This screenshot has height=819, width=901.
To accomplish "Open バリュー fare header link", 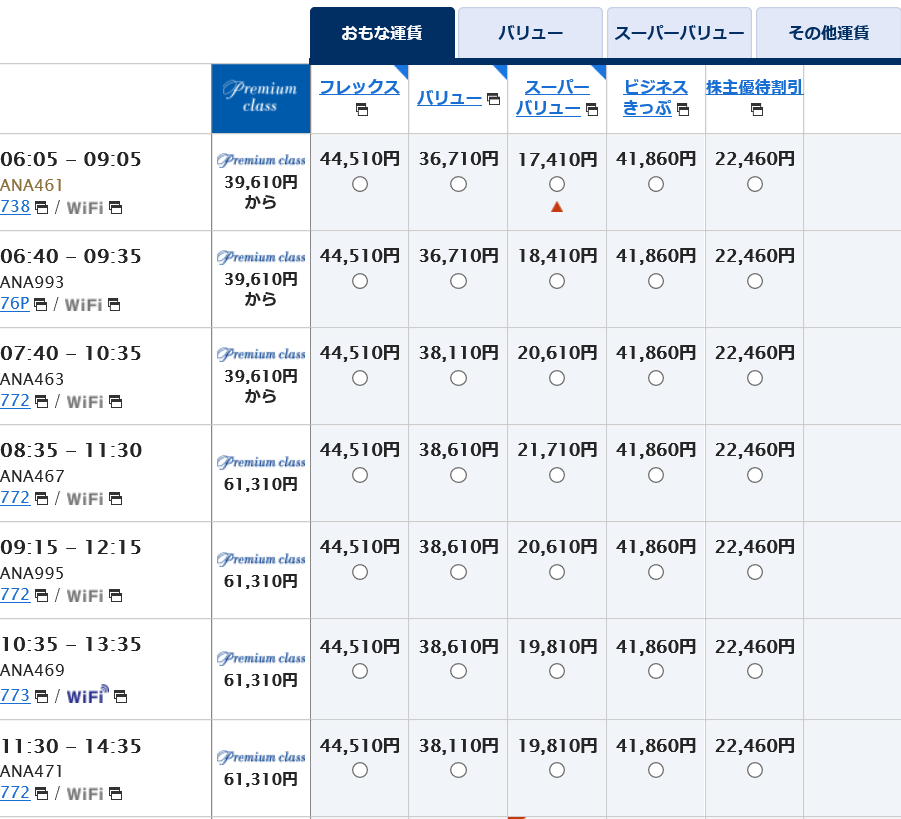I will click(449, 98).
